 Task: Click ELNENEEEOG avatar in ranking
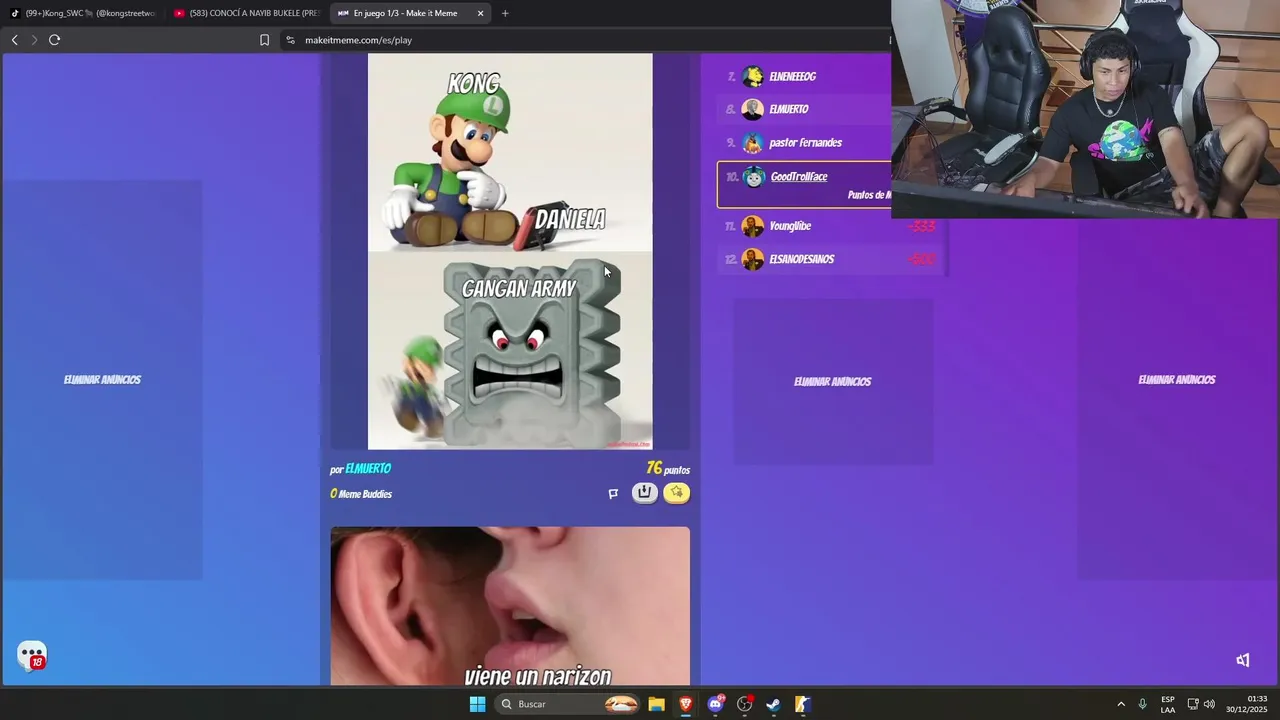pyautogui.click(x=753, y=76)
